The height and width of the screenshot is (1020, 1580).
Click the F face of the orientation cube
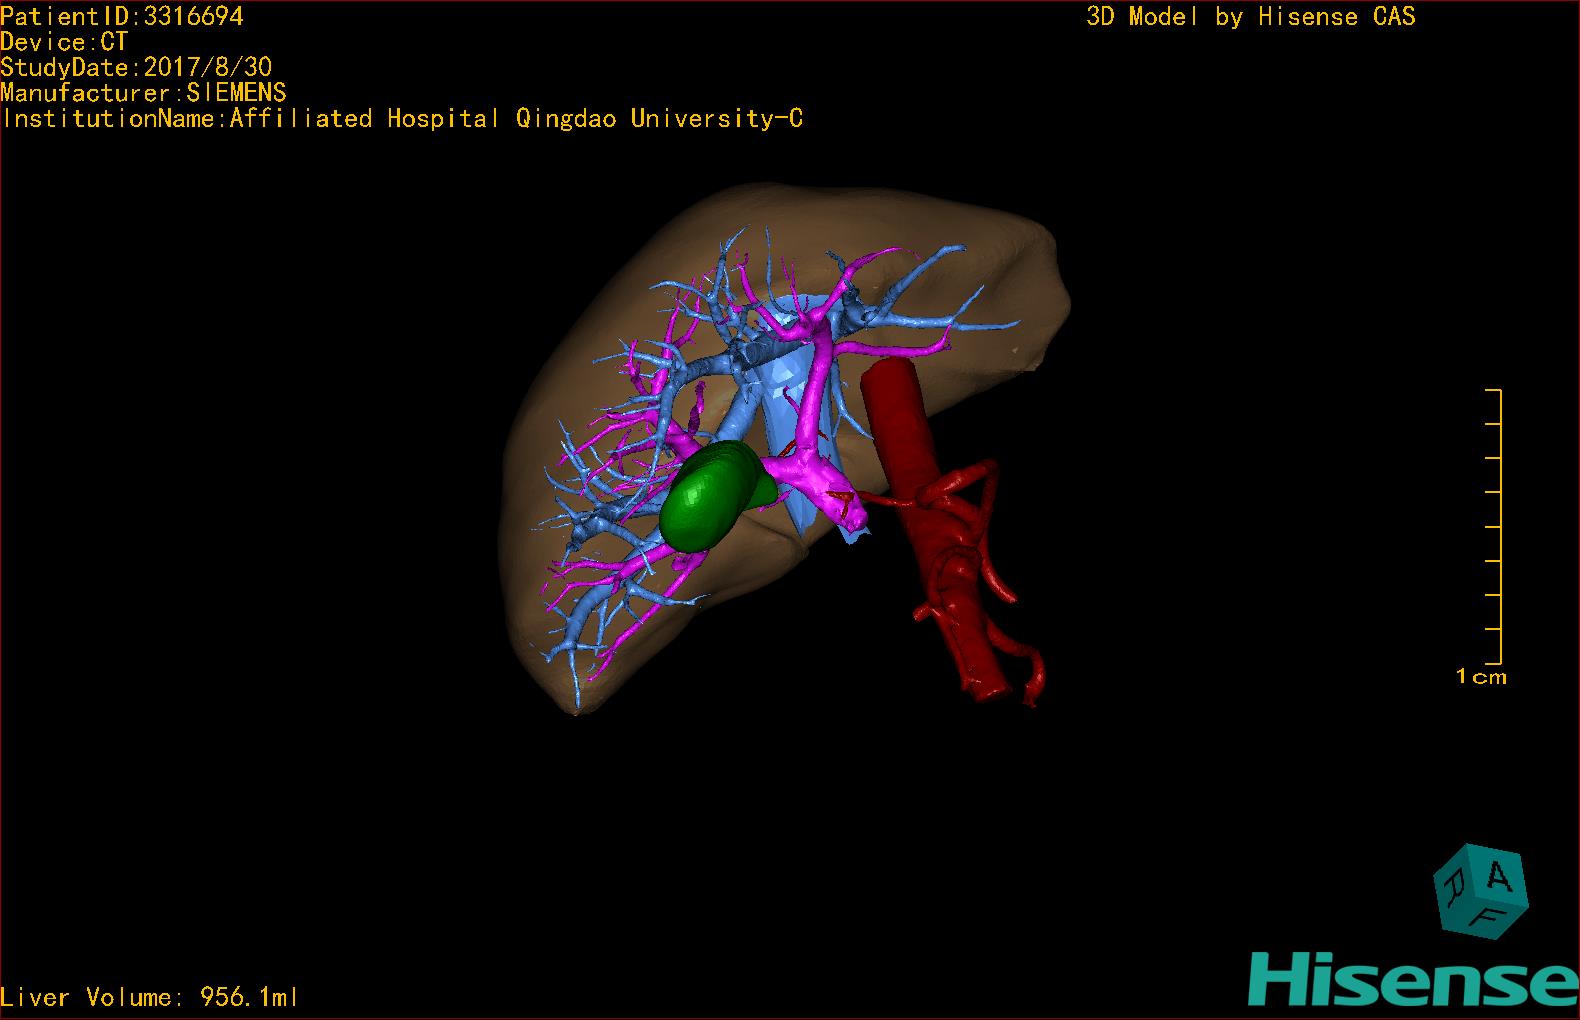coord(1489,915)
